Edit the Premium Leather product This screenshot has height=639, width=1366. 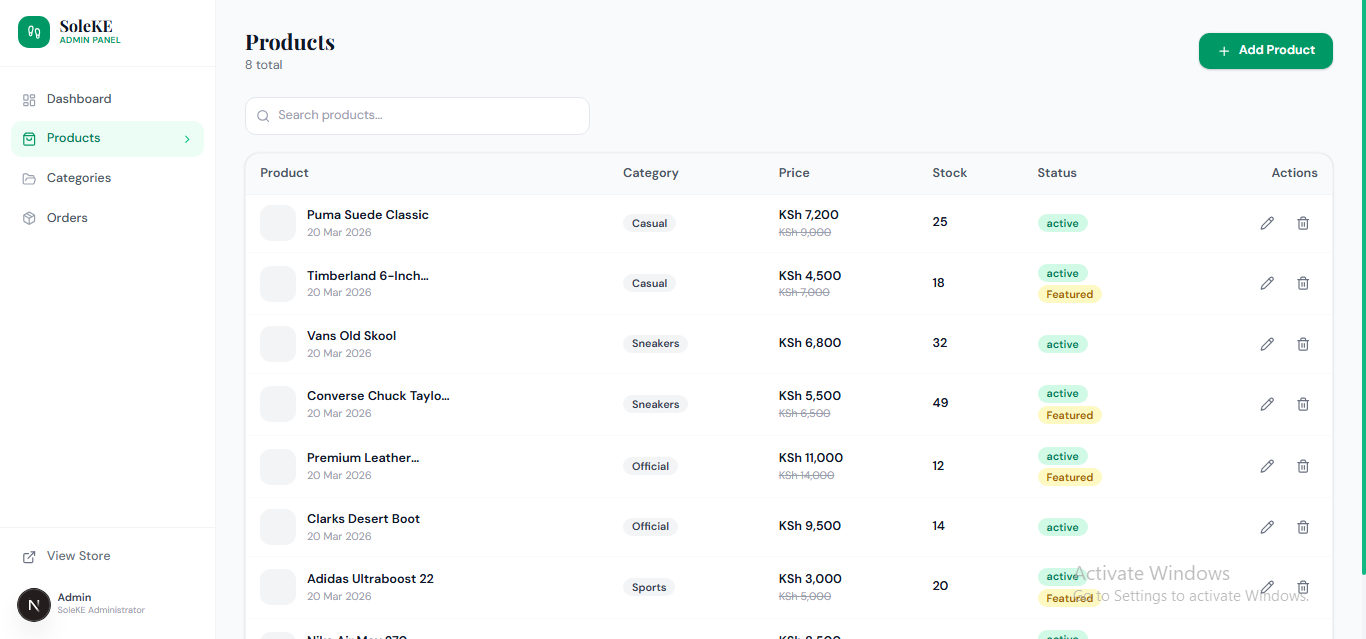click(x=1267, y=466)
